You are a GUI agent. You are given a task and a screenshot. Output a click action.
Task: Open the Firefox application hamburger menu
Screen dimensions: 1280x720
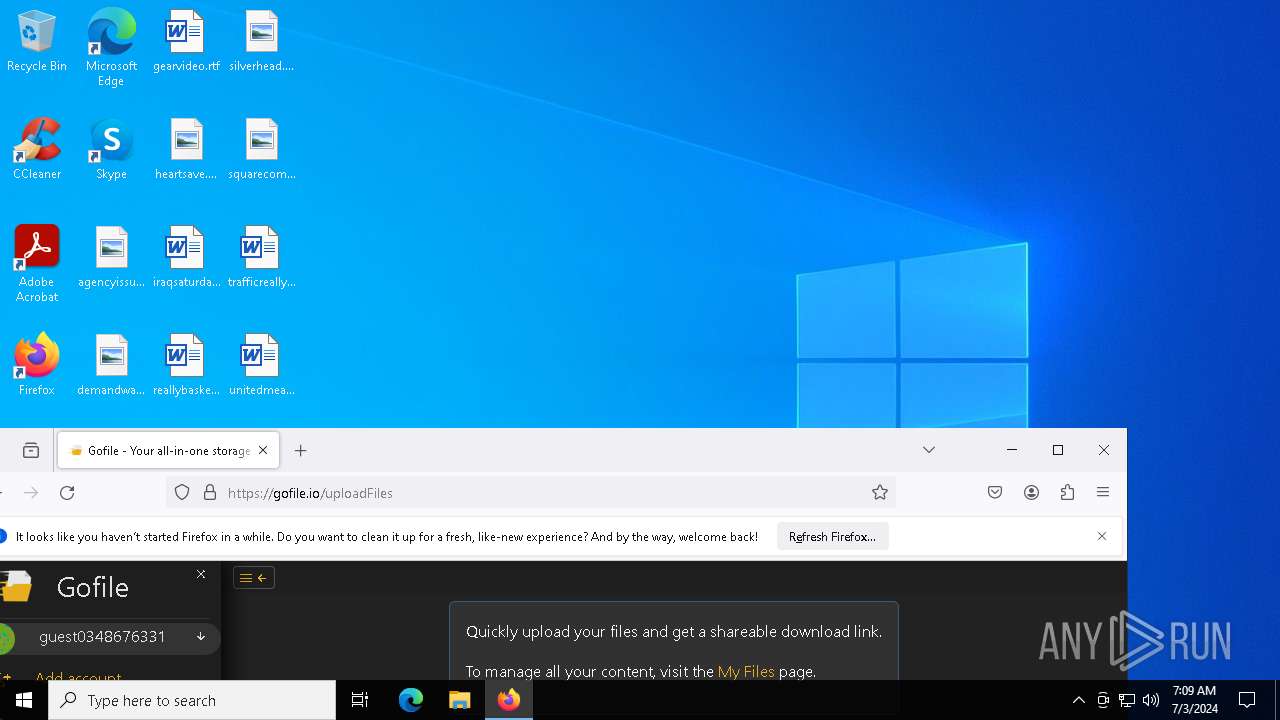point(1103,492)
